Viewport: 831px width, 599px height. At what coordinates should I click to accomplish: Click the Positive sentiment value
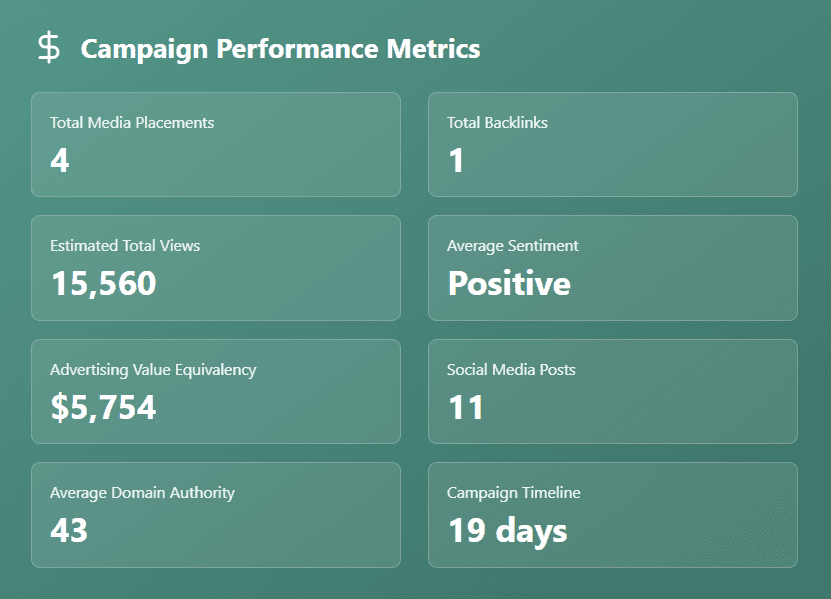[509, 284]
